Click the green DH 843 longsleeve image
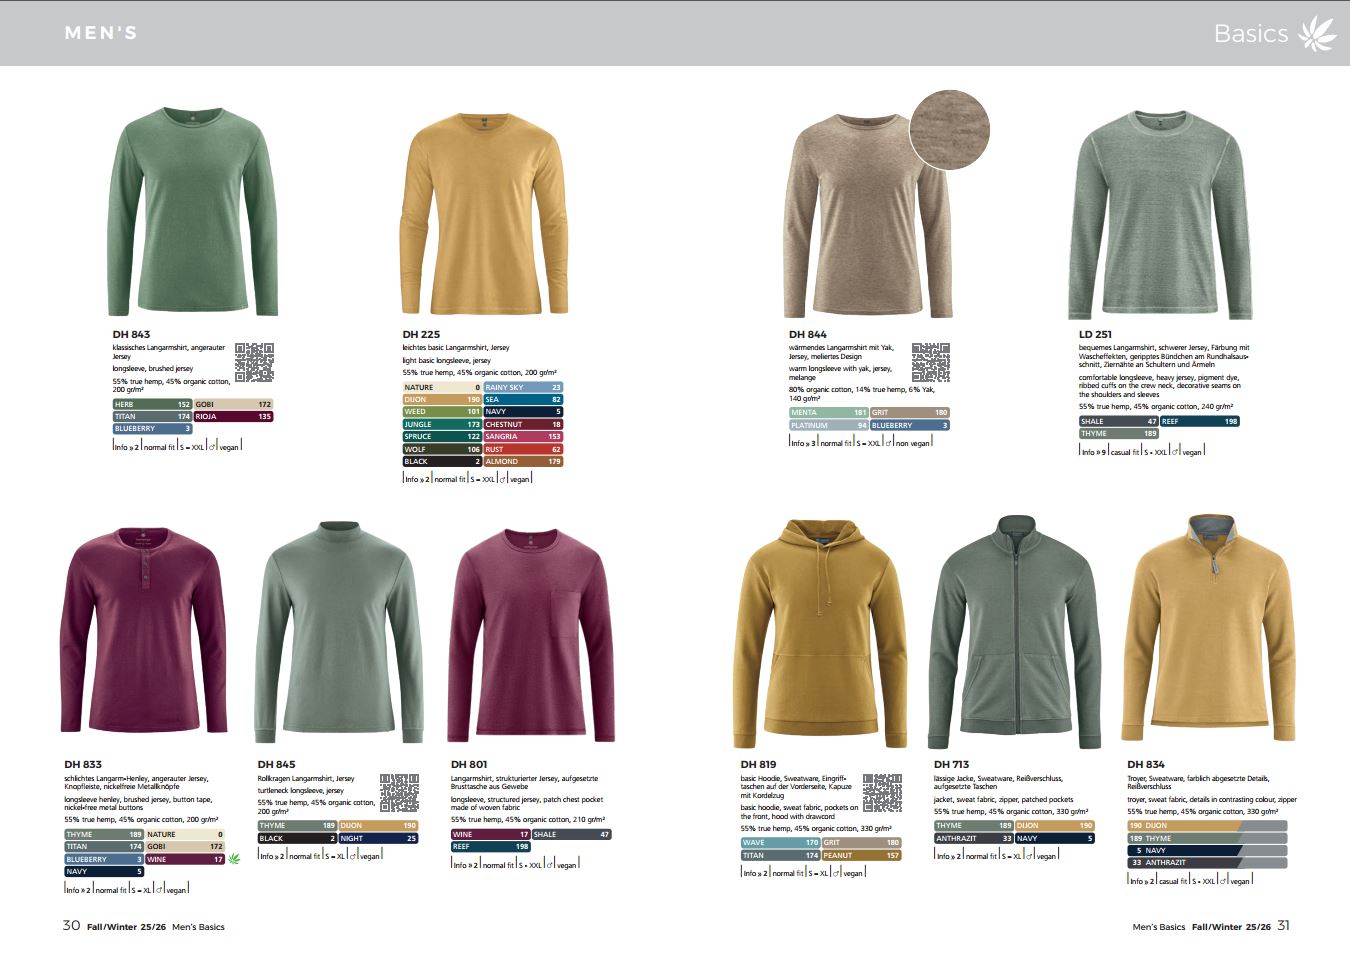This screenshot has width=1350, height=956. 192,211
